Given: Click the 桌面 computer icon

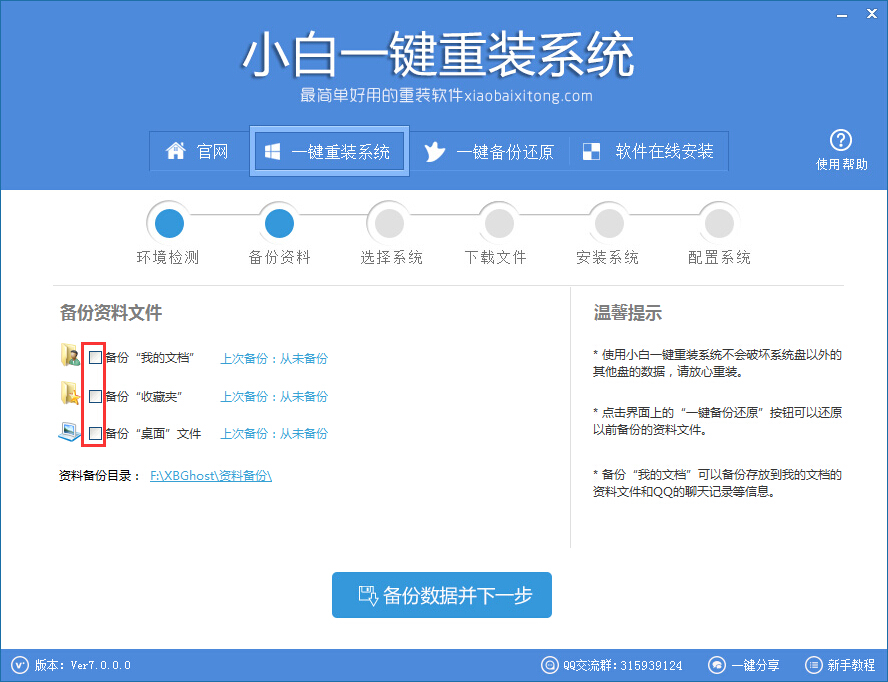Looking at the screenshot, I should click(x=70, y=433).
